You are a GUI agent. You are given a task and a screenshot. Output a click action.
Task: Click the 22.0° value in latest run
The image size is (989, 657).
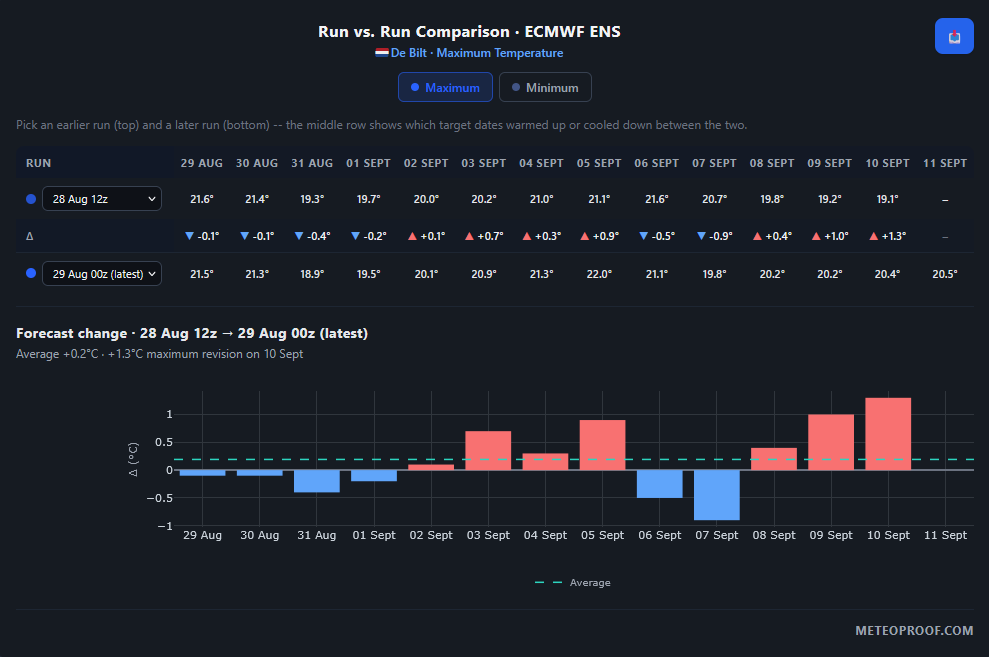pyautogui.click(x=599, y=274)
